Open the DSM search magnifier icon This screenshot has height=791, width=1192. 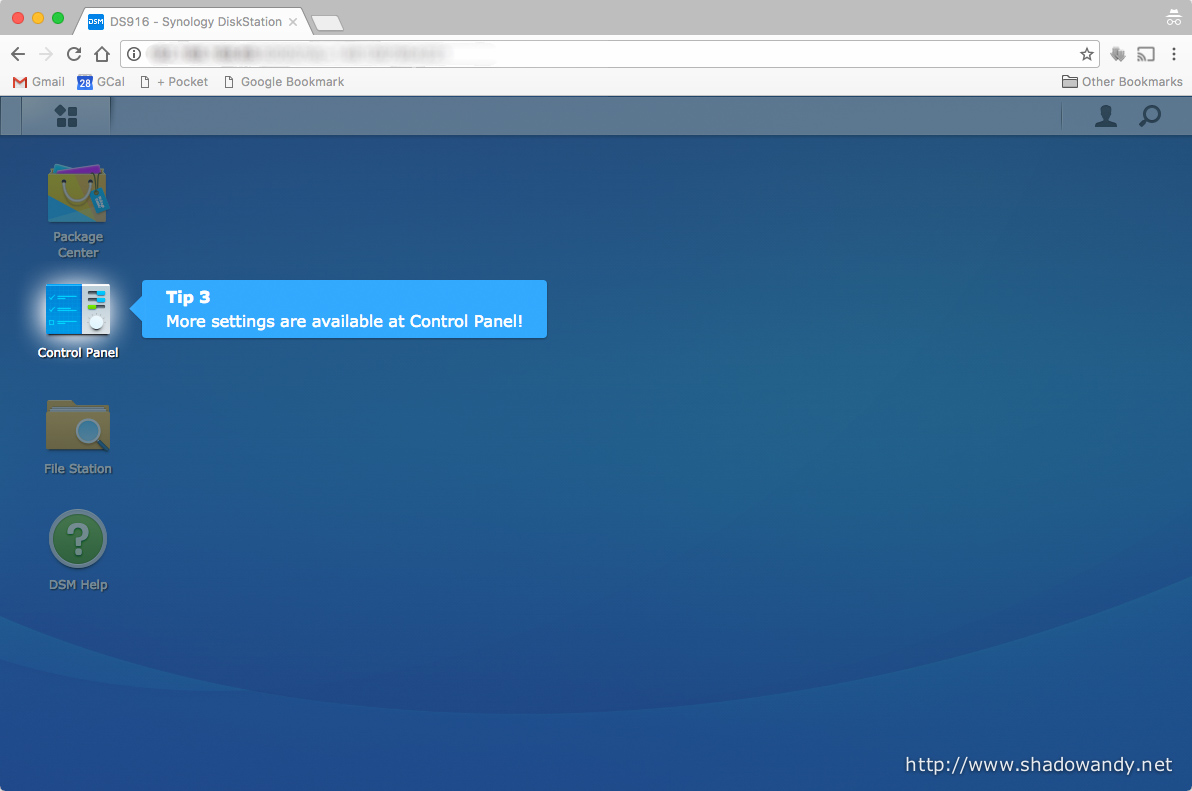tap(1149, 116)
